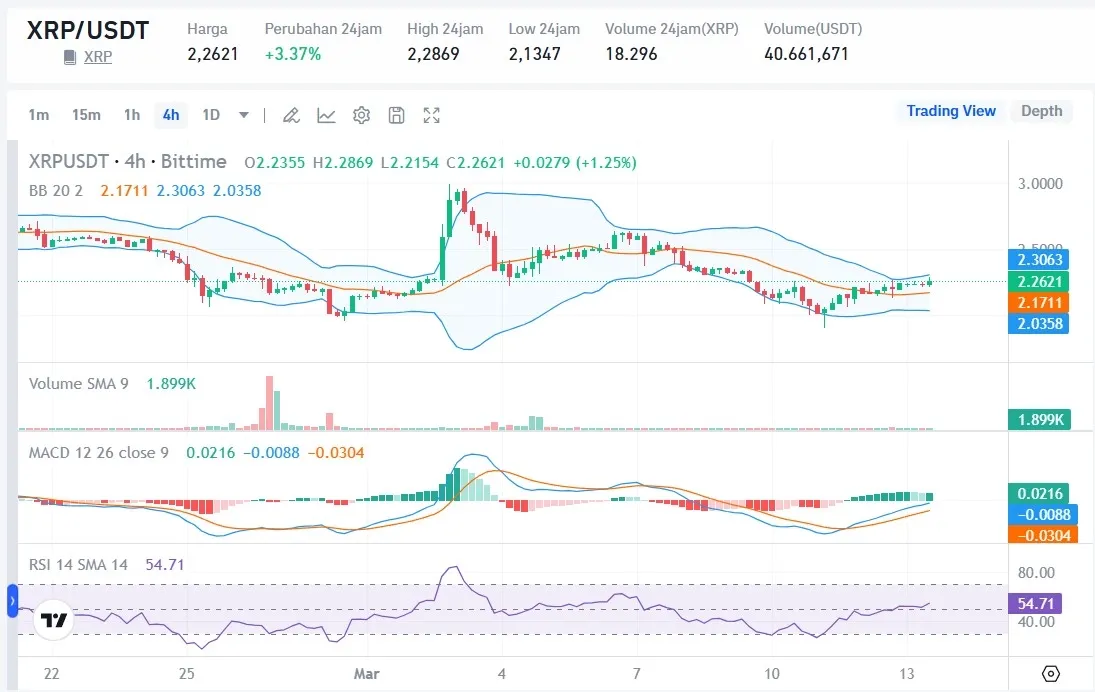Click the Mar date label on time axis

366,674
